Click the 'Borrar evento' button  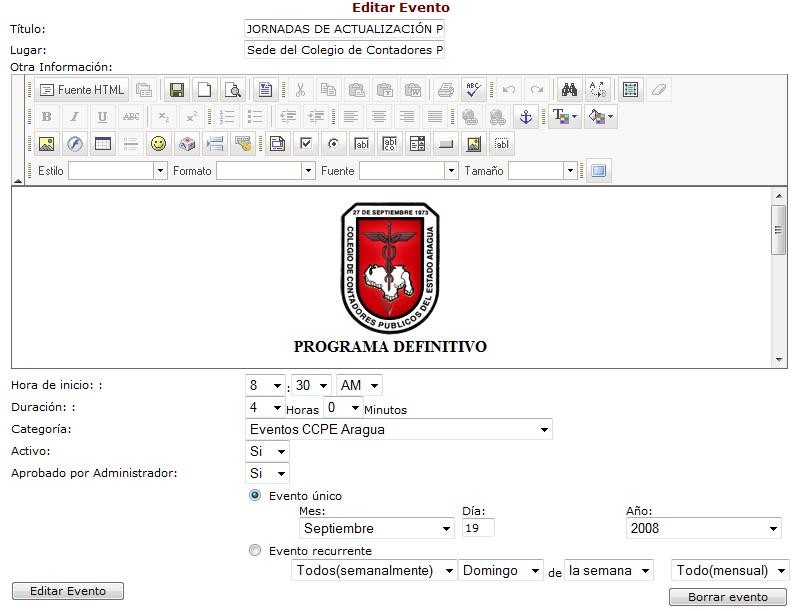coord(728,597)
